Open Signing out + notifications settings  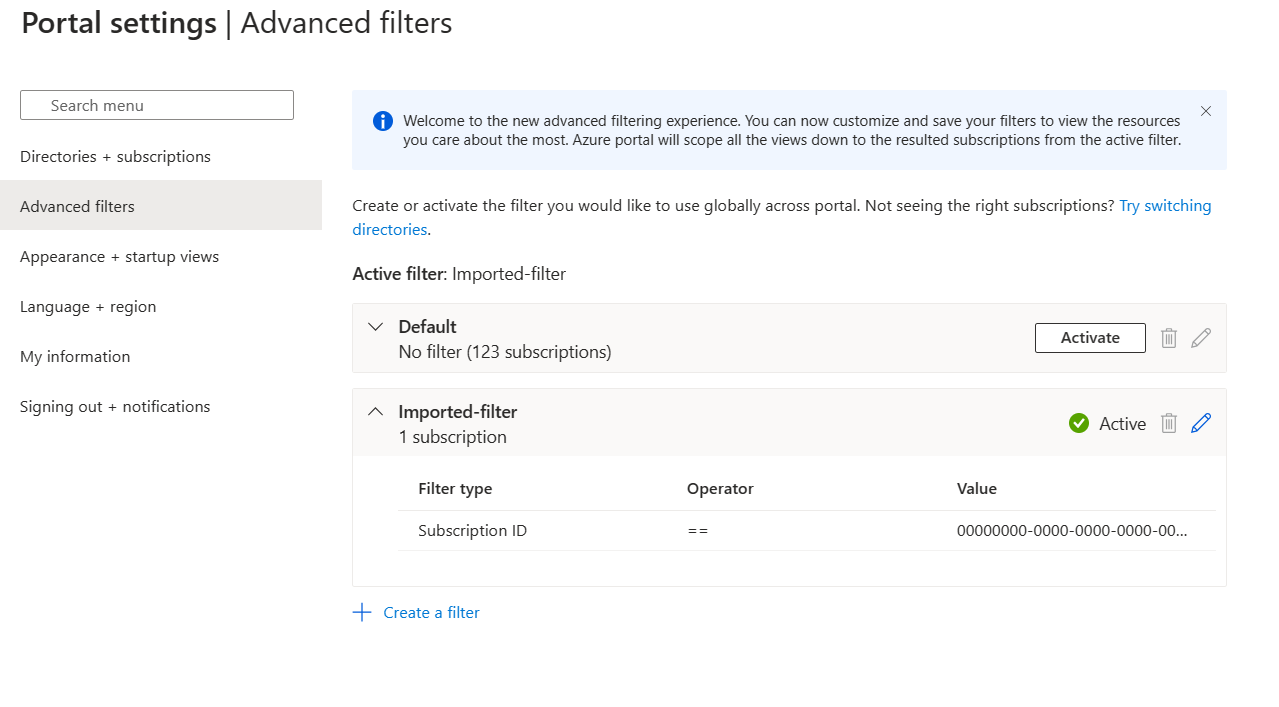point(115,406)
